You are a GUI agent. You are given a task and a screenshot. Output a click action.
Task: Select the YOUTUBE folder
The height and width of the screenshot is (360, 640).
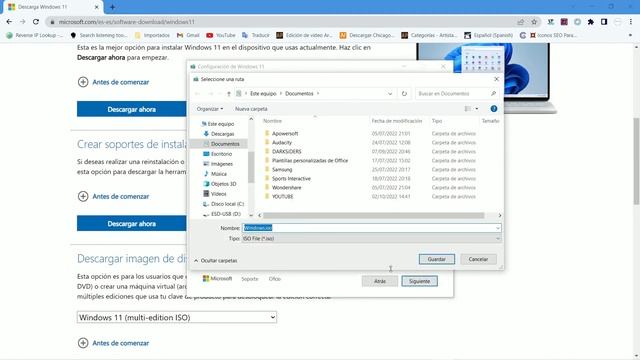coord(282,196)
